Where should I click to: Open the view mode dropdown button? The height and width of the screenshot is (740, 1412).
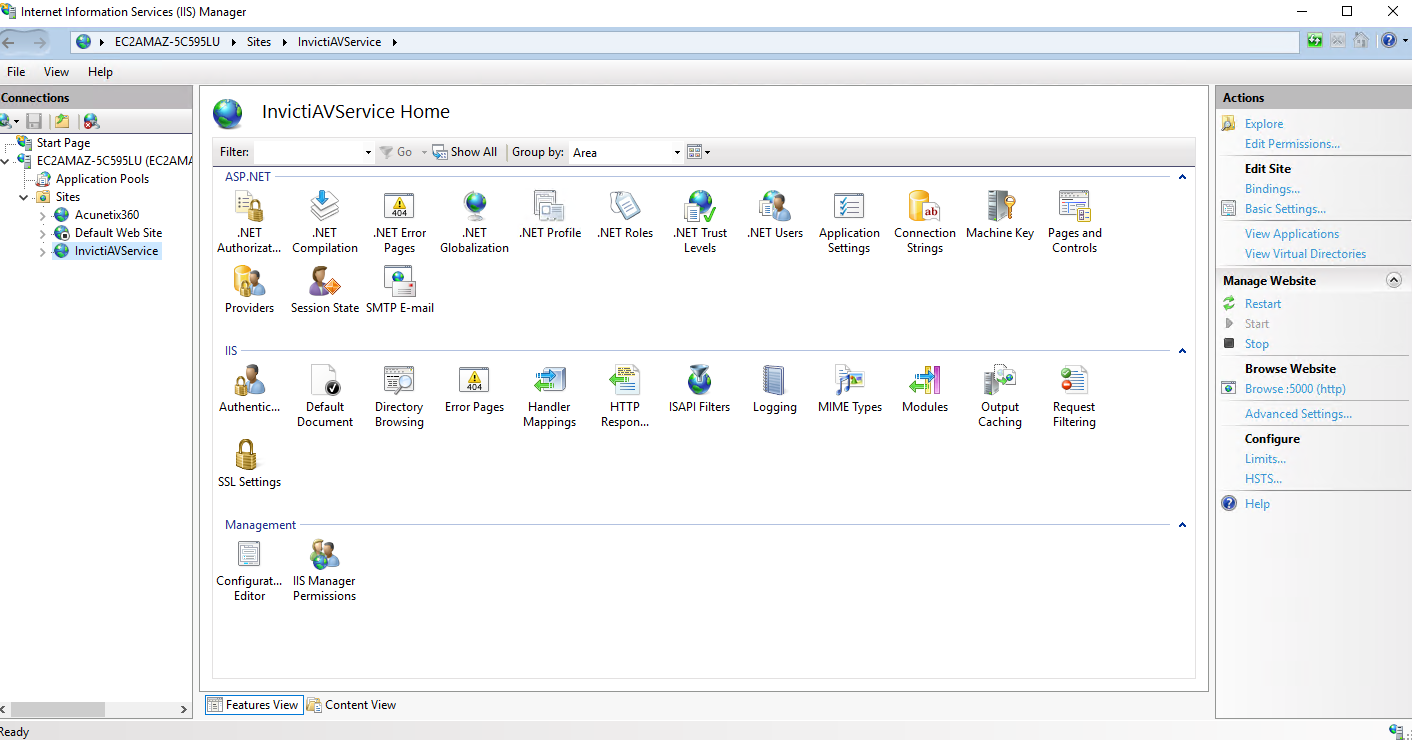tap(698, 152)
